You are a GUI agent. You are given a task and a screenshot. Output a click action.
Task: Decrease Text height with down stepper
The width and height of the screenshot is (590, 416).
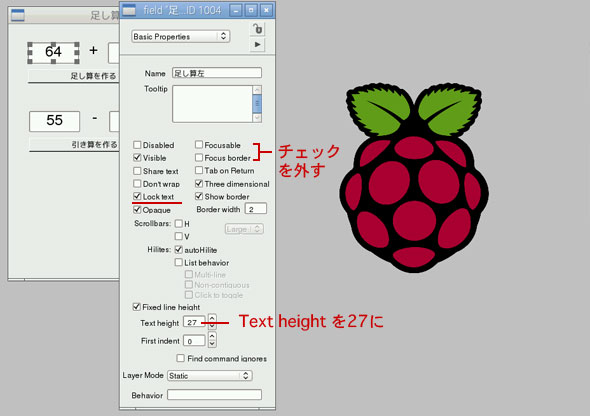pos(212,325)
